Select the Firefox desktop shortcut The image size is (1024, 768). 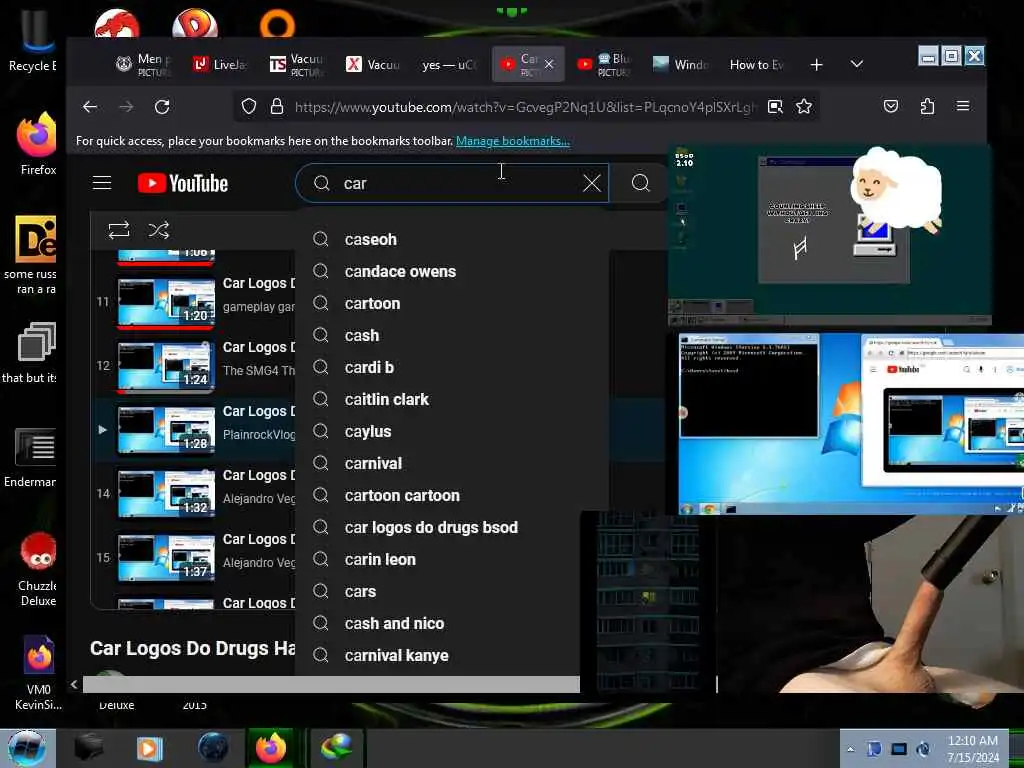coord(37,145)
